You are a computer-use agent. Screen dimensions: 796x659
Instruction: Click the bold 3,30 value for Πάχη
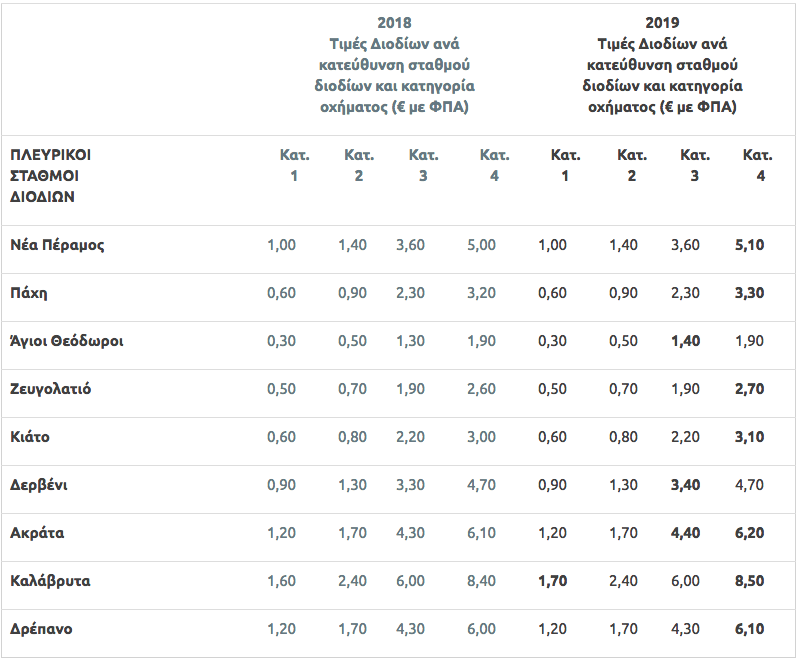tap(749, 293)
